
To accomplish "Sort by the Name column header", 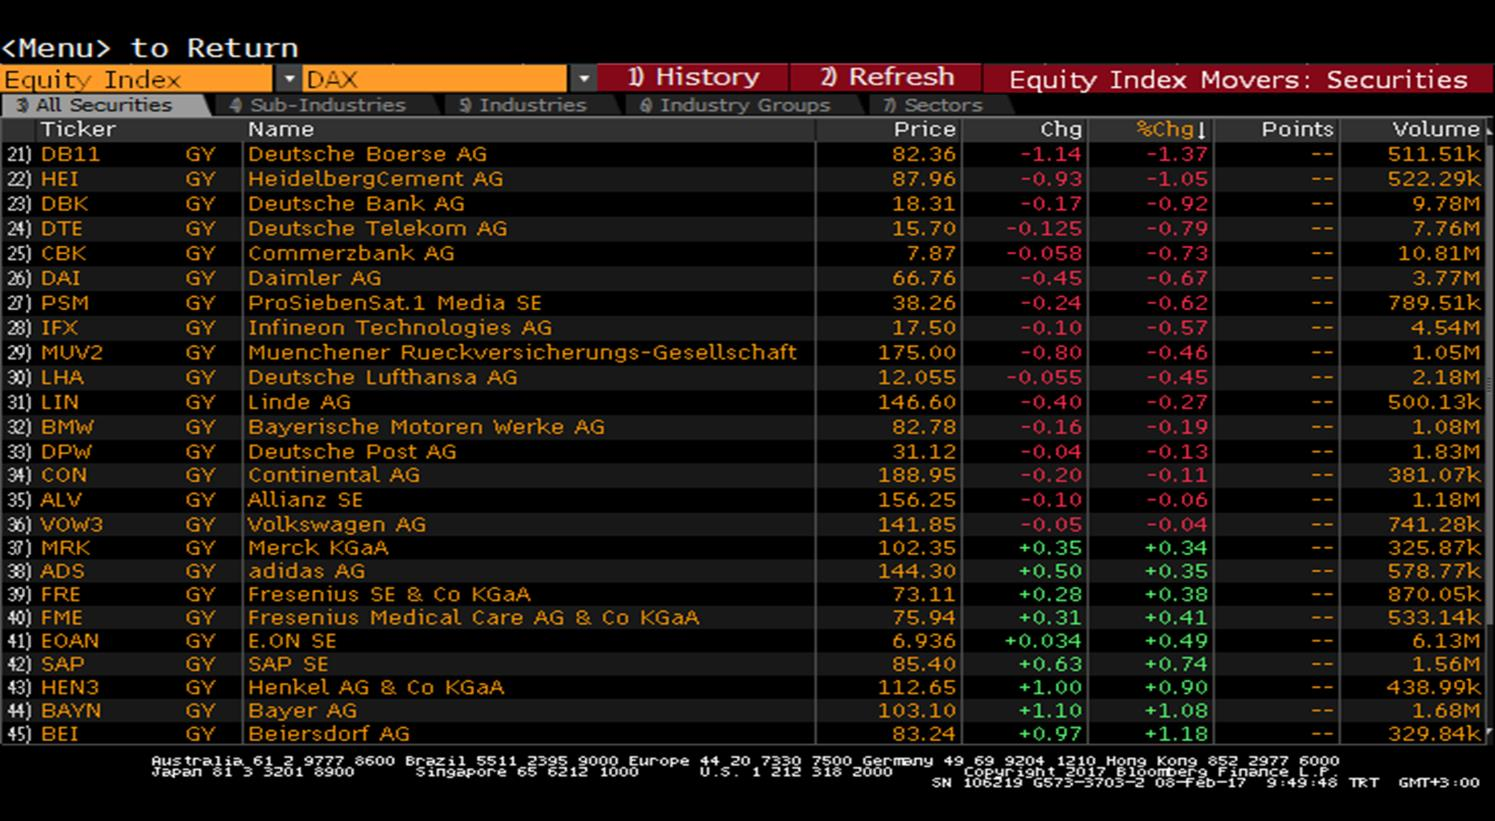I will [x=281, y=129].
